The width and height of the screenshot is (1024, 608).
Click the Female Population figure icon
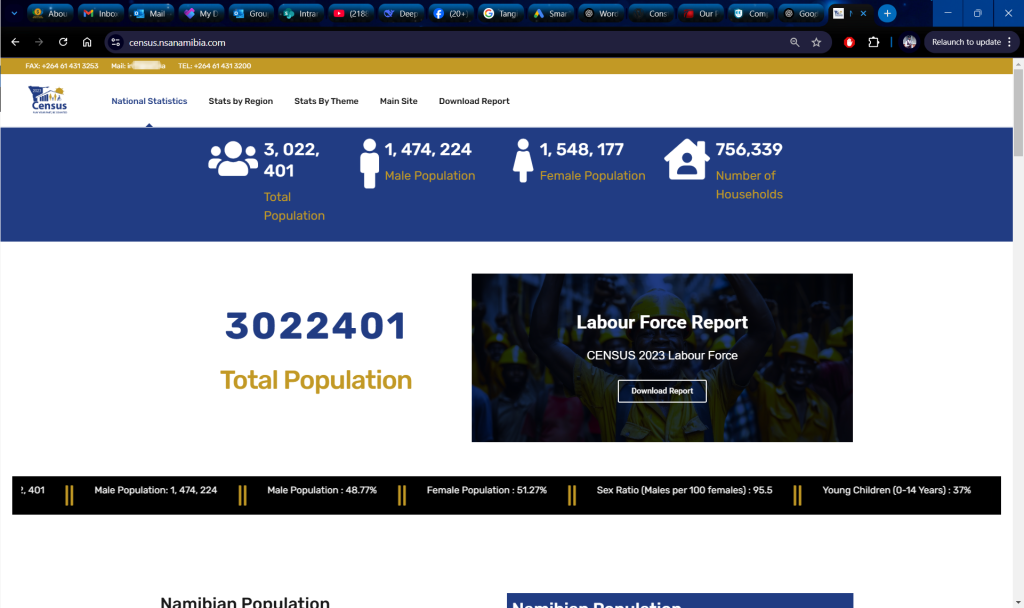(x=522, y=160)
